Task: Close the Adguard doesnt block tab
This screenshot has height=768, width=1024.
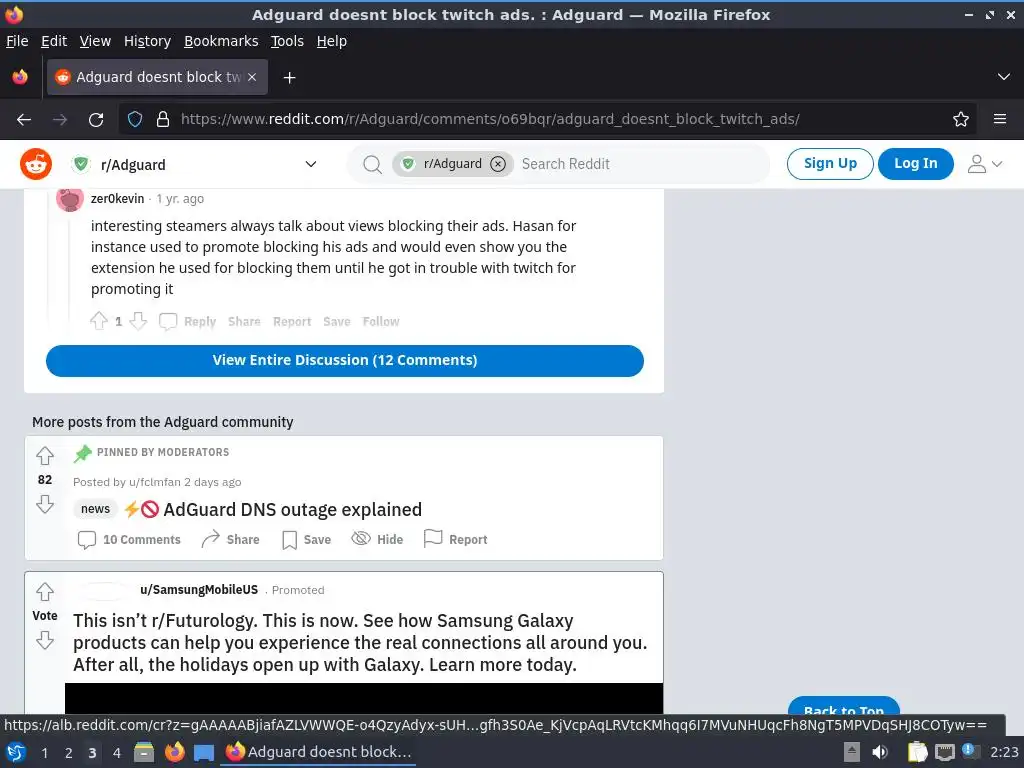Action: pos(252,77)
